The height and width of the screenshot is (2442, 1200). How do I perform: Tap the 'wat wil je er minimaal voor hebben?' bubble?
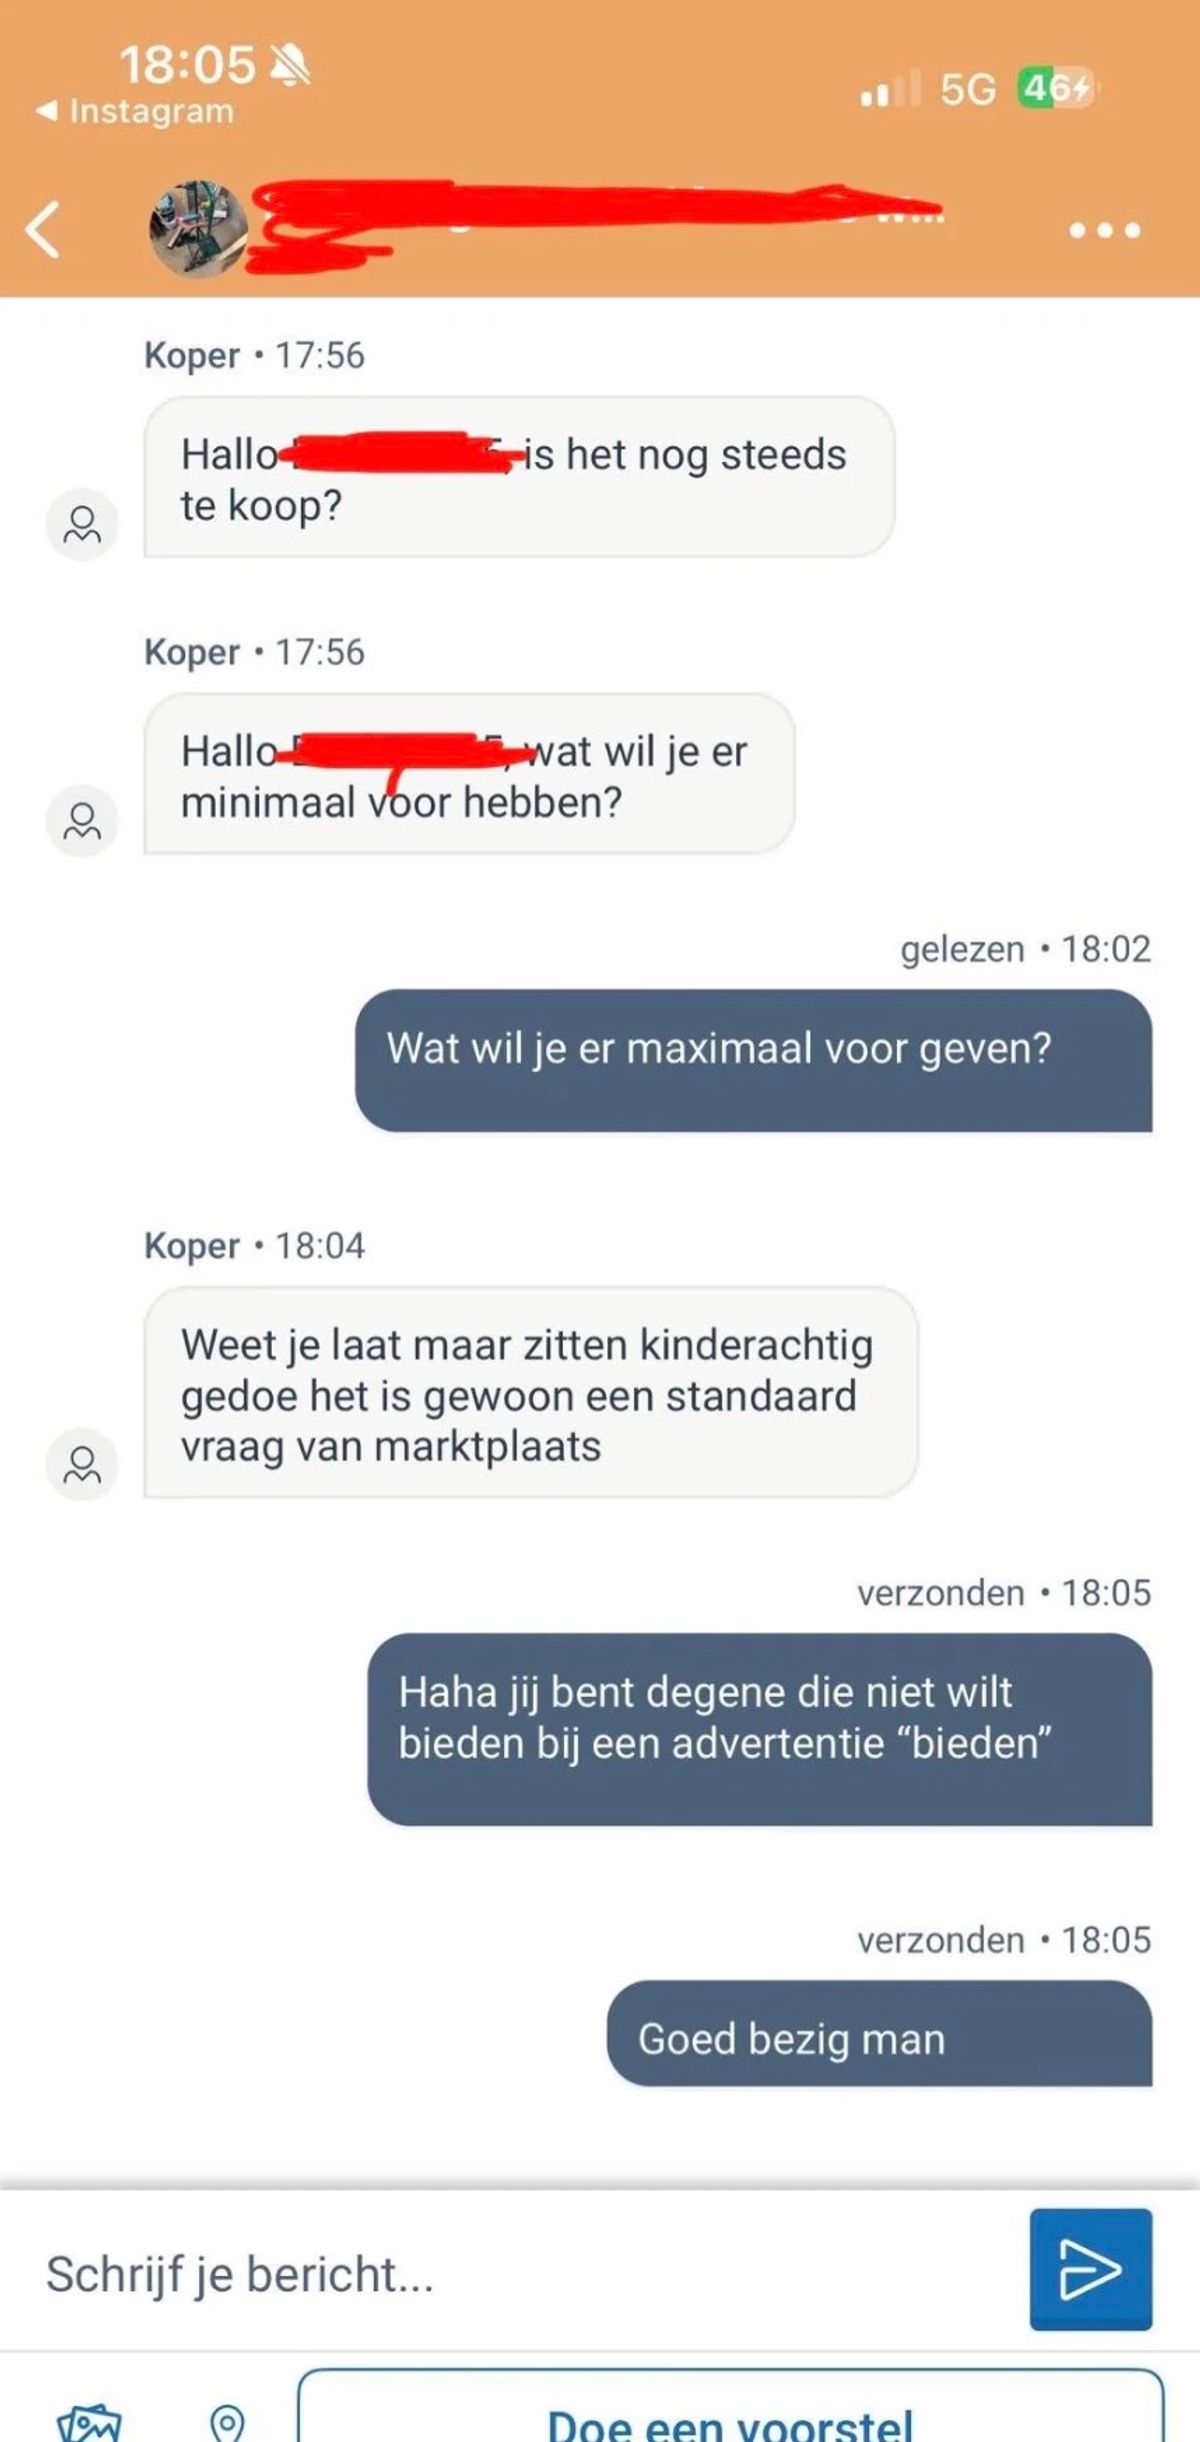(x=469, y=774)
